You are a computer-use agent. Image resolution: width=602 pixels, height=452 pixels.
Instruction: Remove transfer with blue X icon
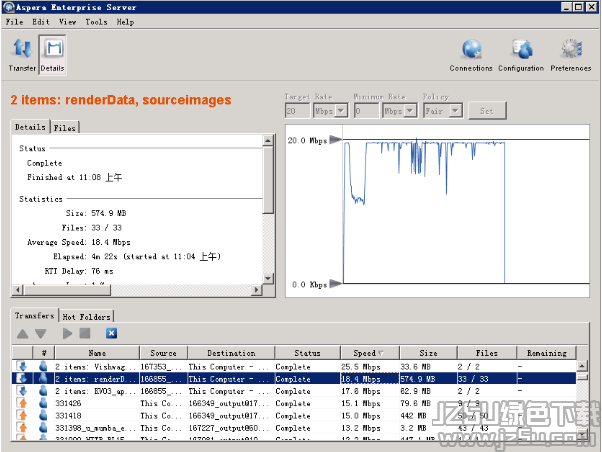[x=111, y=333]
